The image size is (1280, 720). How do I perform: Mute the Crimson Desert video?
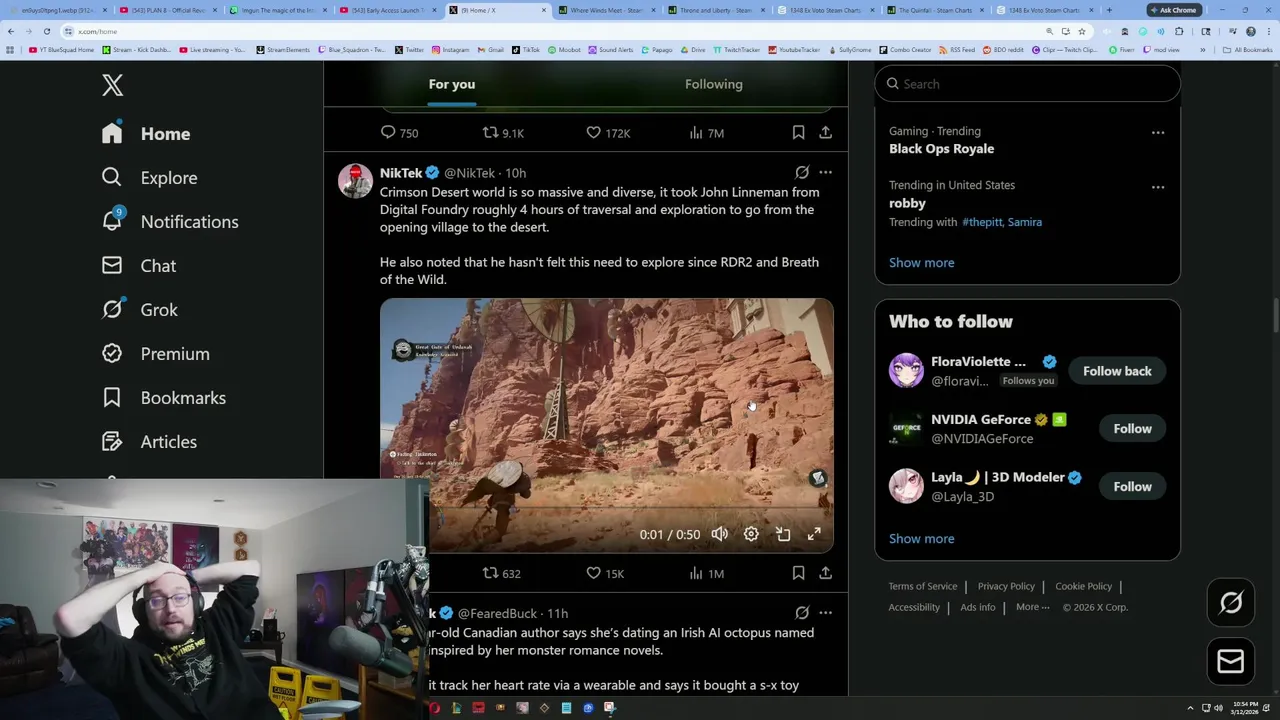(x=720, y=534)
